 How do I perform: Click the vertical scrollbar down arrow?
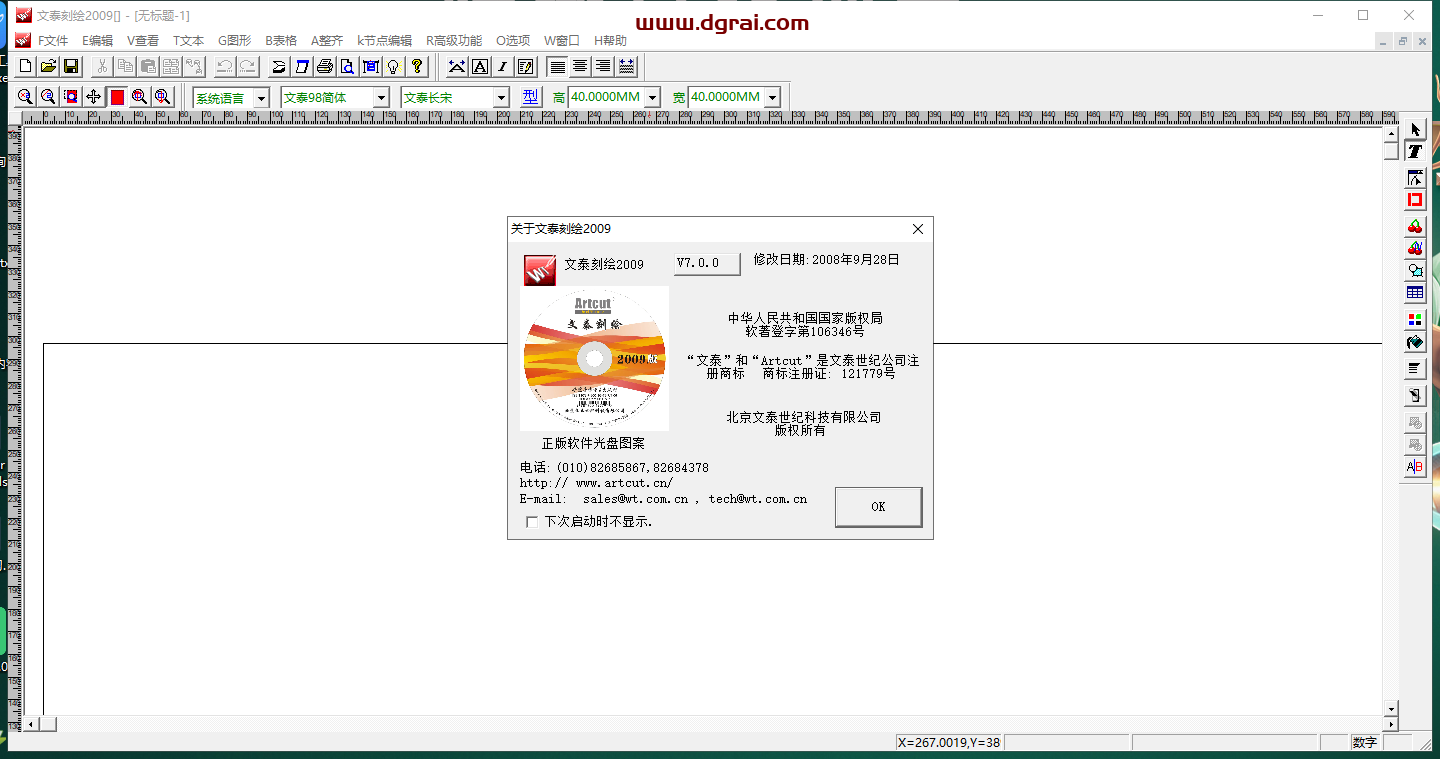[1391, 708]
